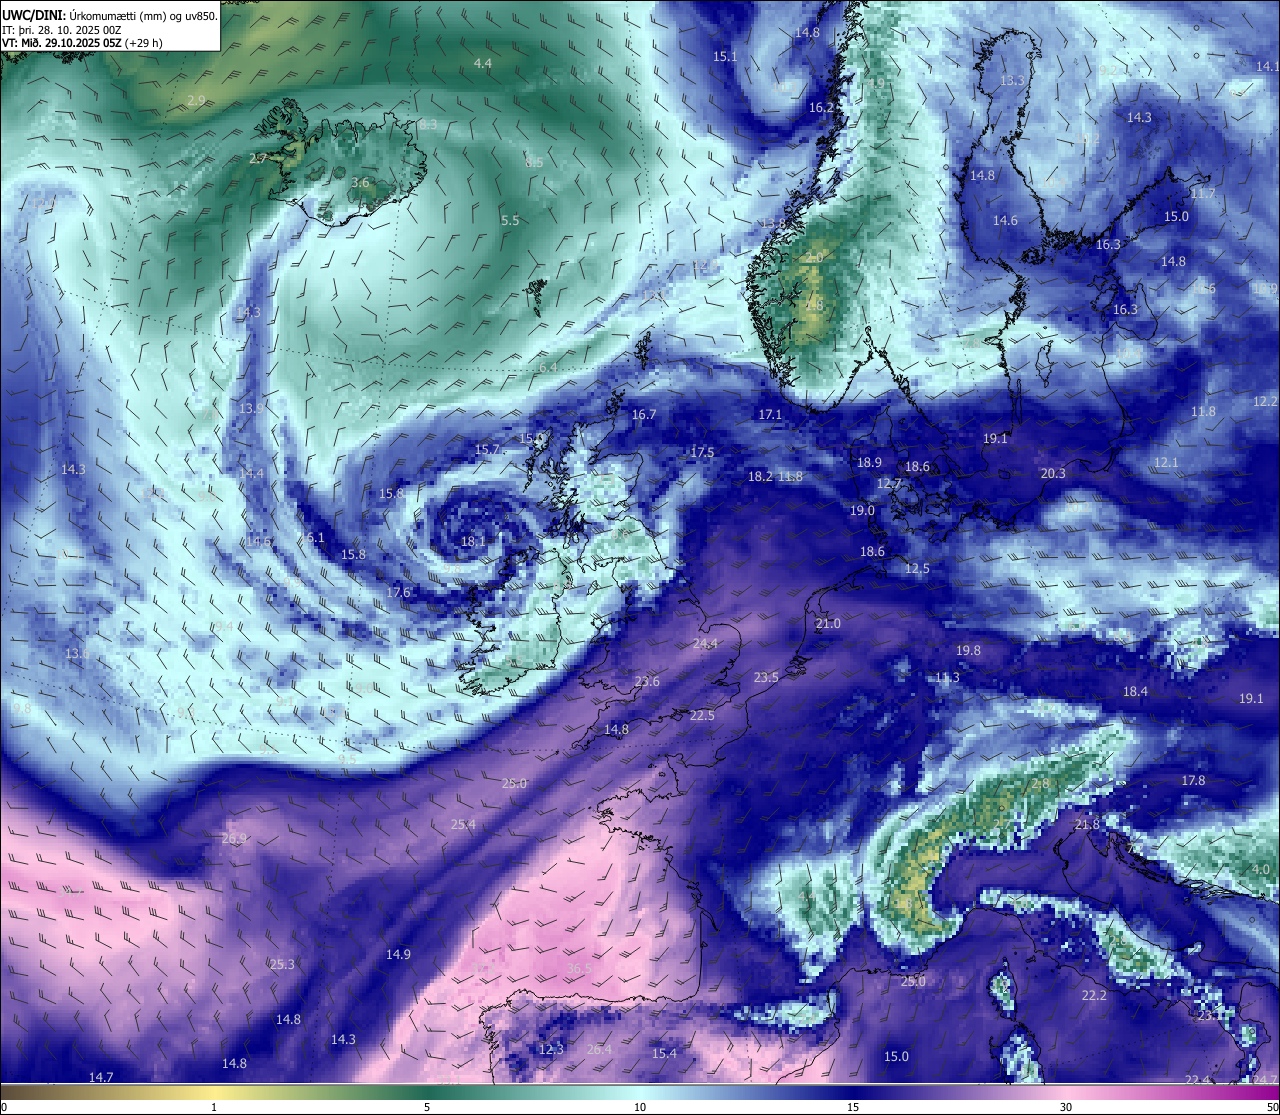Click the value '16.7' north of Scotland

[644, 414]
